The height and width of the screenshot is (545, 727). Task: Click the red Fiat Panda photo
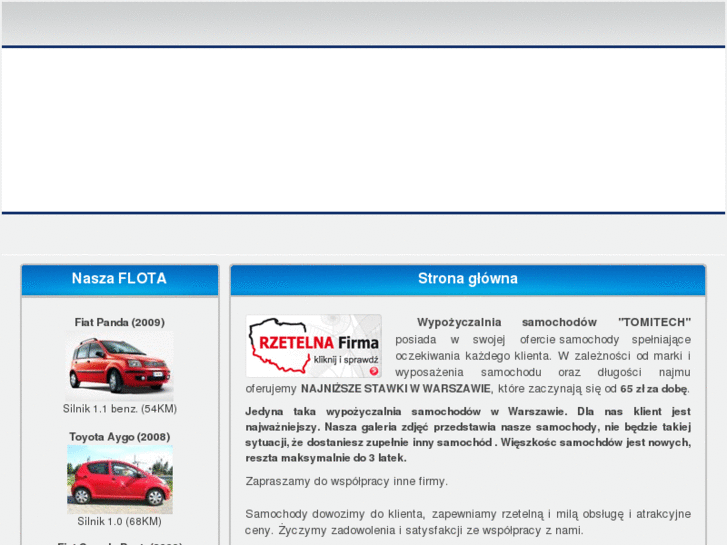(120, 365)
